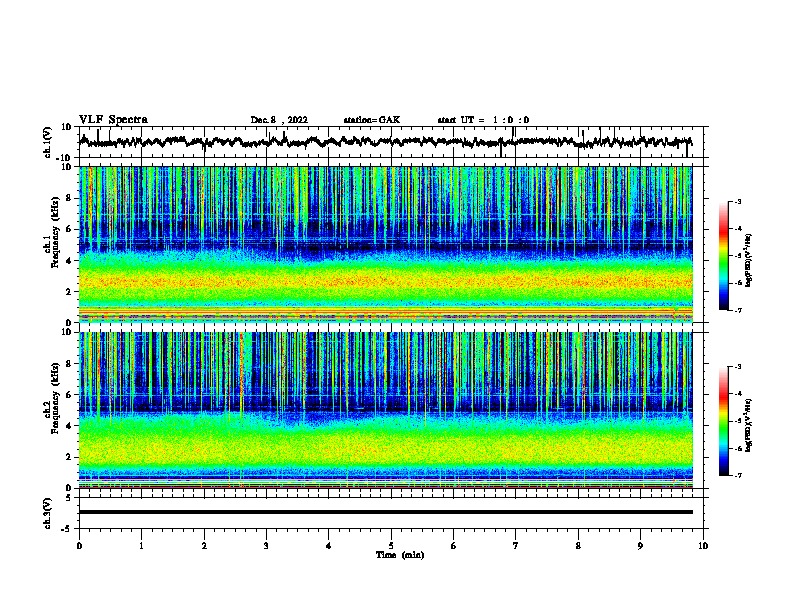Click the ch.2 spectrogram panel
The height and width of the screenshot is (612, 792).
point(386,410)
